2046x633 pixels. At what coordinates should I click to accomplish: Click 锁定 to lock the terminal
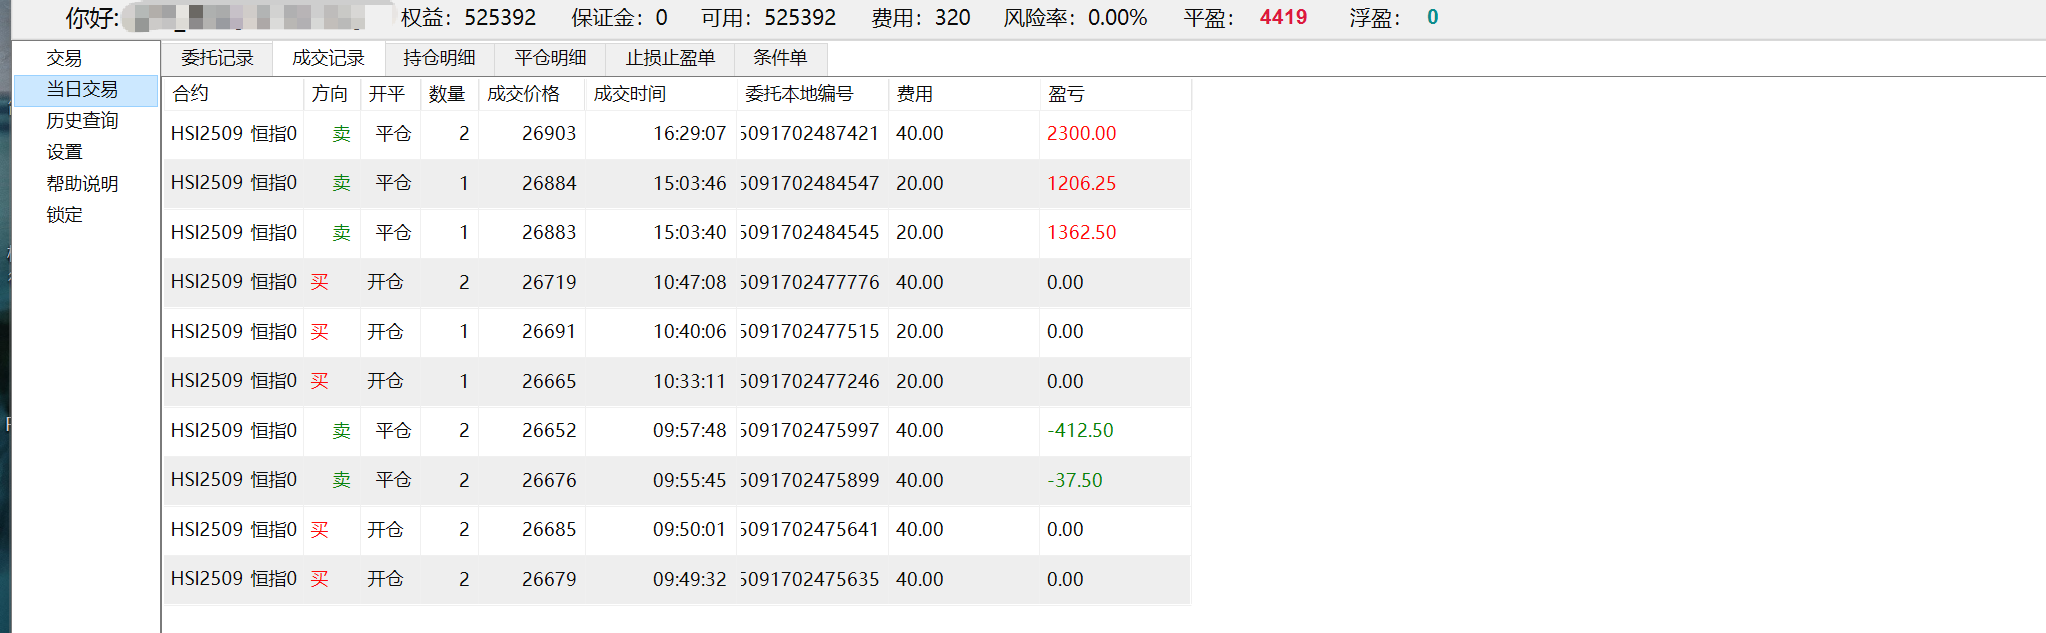pos(64,215)
